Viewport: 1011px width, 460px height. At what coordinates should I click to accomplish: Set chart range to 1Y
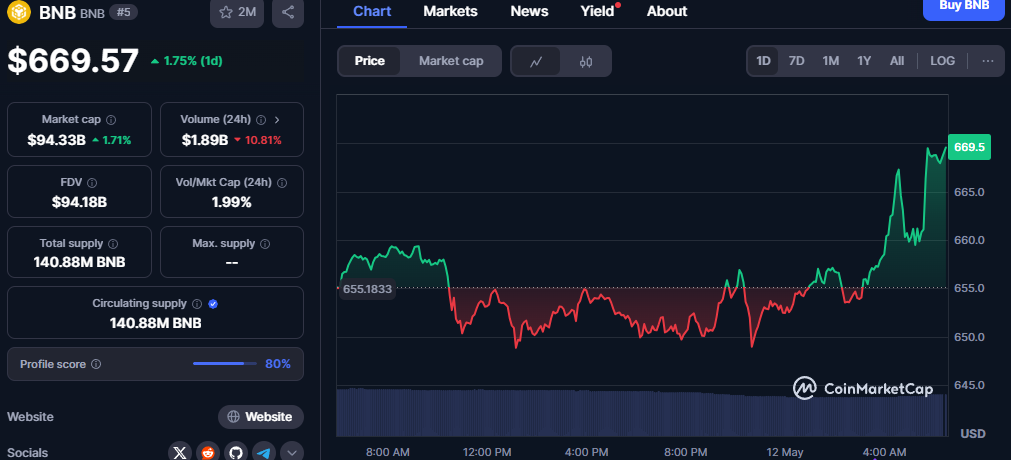864,61
